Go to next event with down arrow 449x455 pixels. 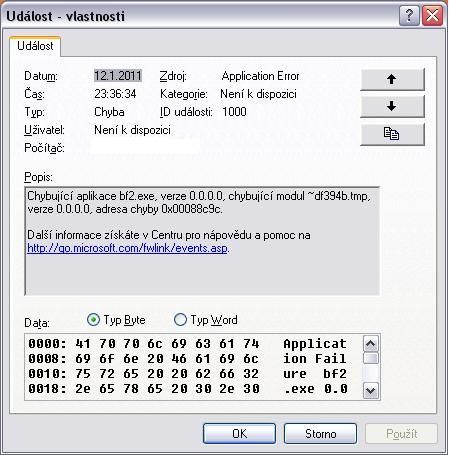click(392, 106)
